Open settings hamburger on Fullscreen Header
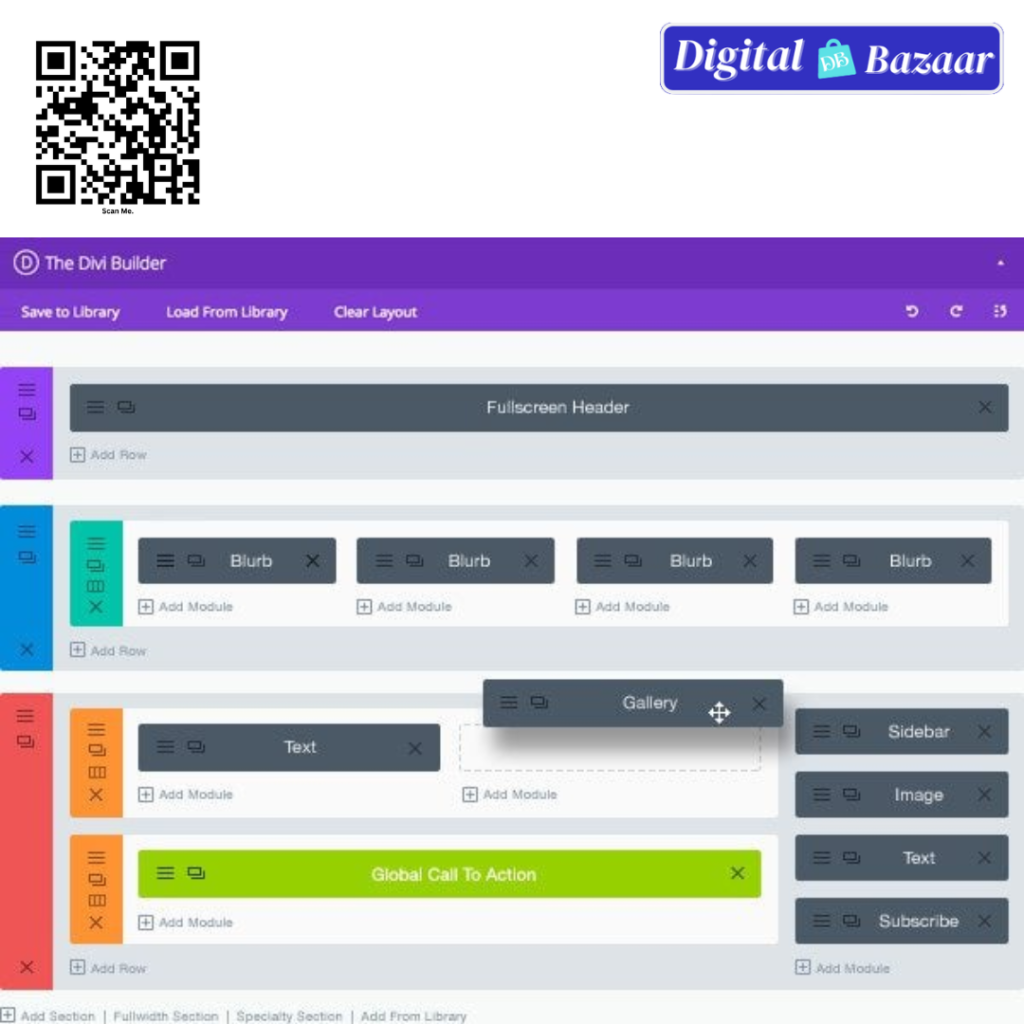Image resolution: width=1024 pixels, height=1024 pixels. point(95,407)
